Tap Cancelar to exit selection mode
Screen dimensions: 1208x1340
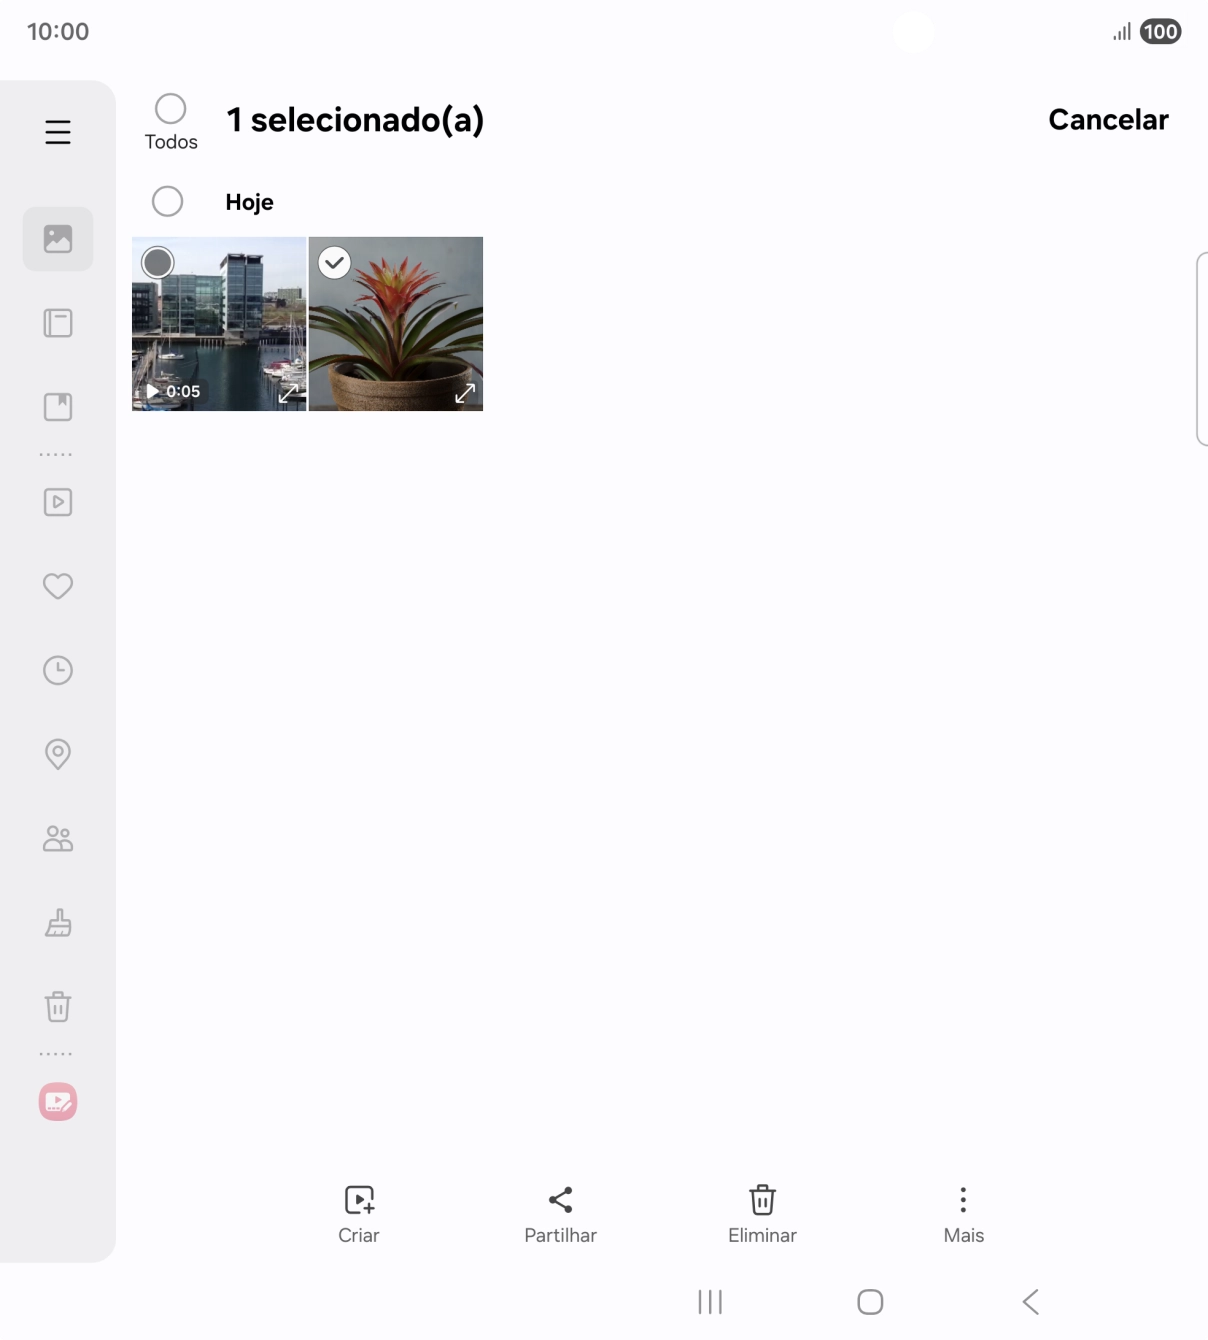(x=1108, y=120)
